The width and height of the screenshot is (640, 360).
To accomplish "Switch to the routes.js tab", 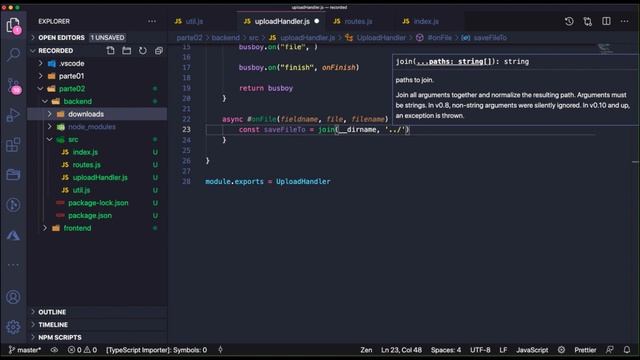I will click(358, 21).
